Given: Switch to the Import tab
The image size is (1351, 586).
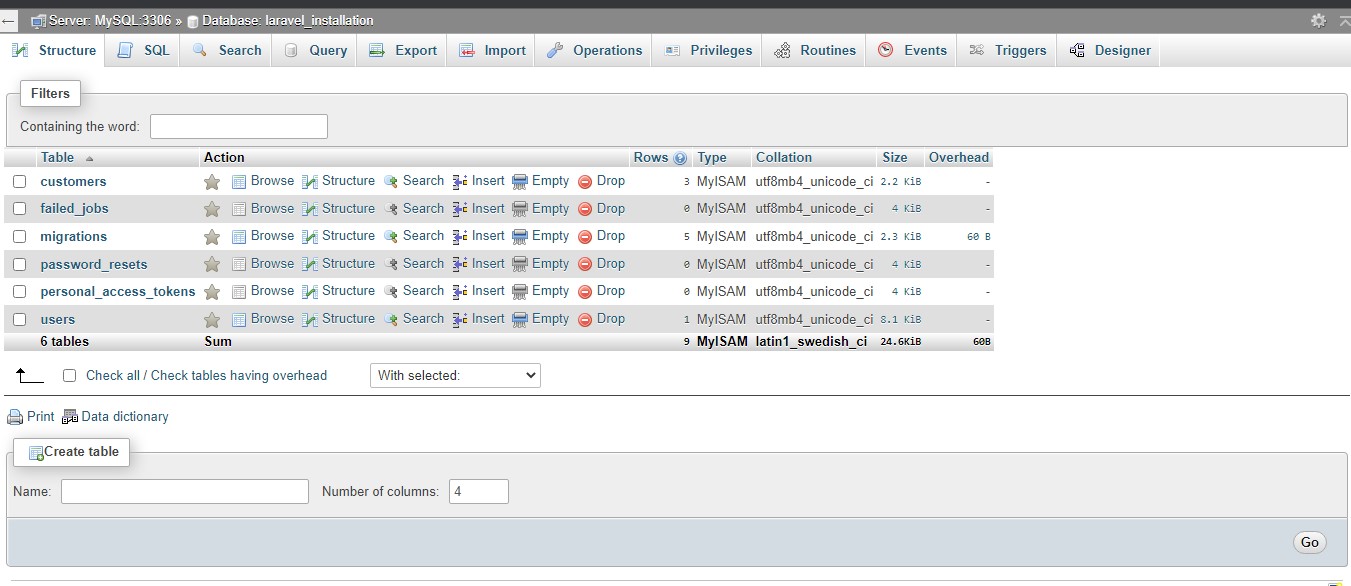Looking at the screenshot, I should [492, 51].
